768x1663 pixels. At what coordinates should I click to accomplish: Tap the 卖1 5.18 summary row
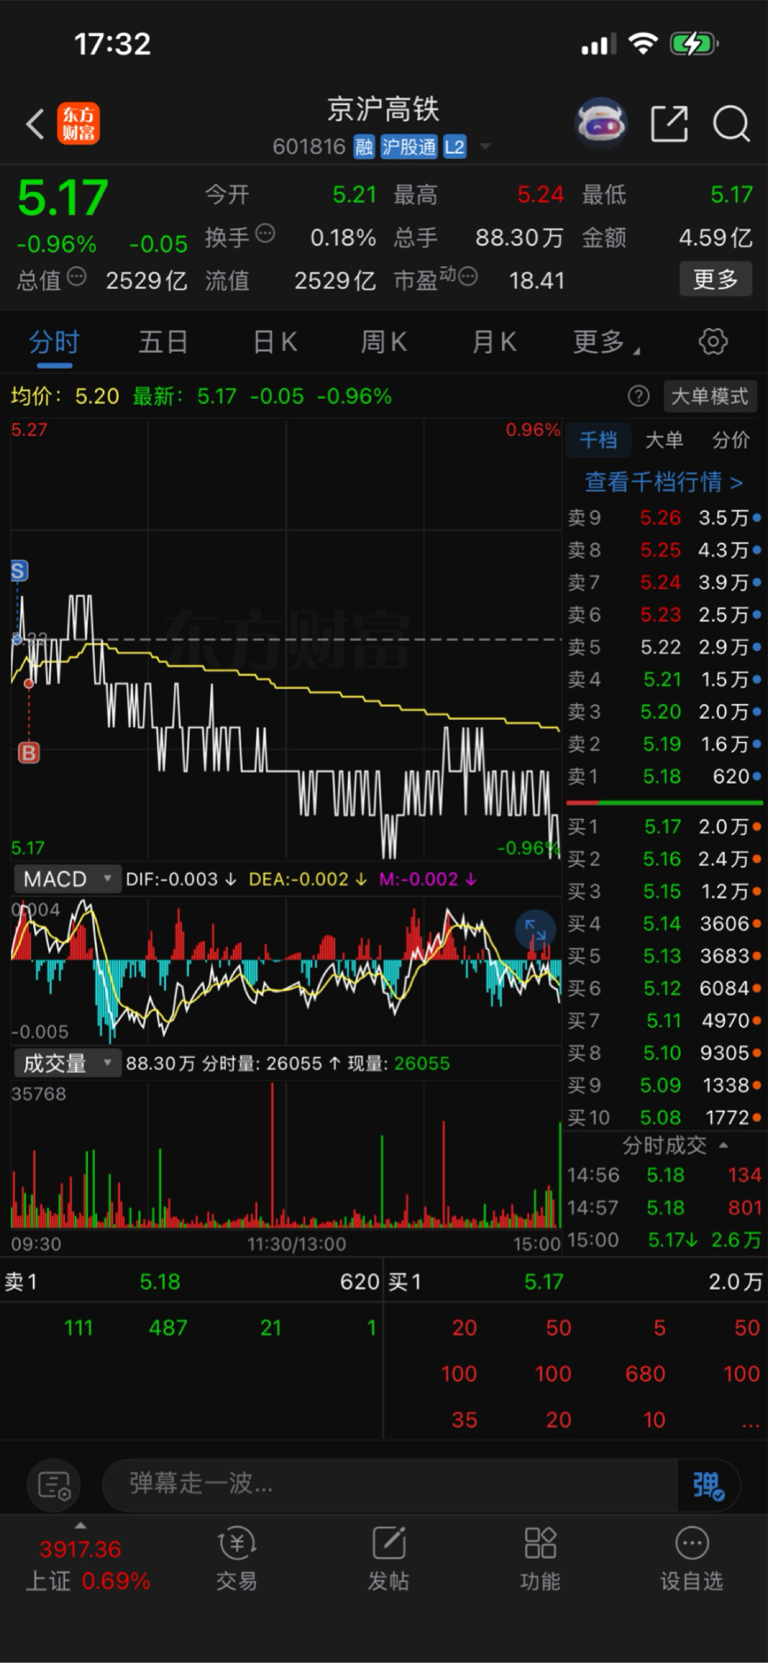tap(192, 1282)
